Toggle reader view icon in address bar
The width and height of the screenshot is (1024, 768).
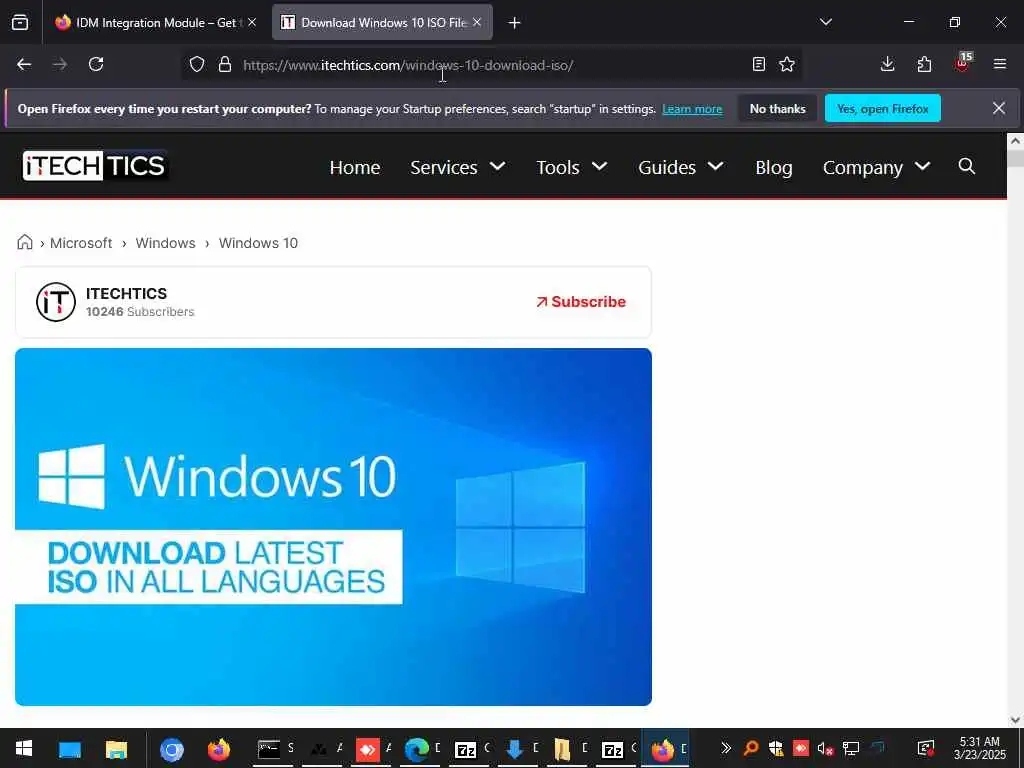point(758,64)
